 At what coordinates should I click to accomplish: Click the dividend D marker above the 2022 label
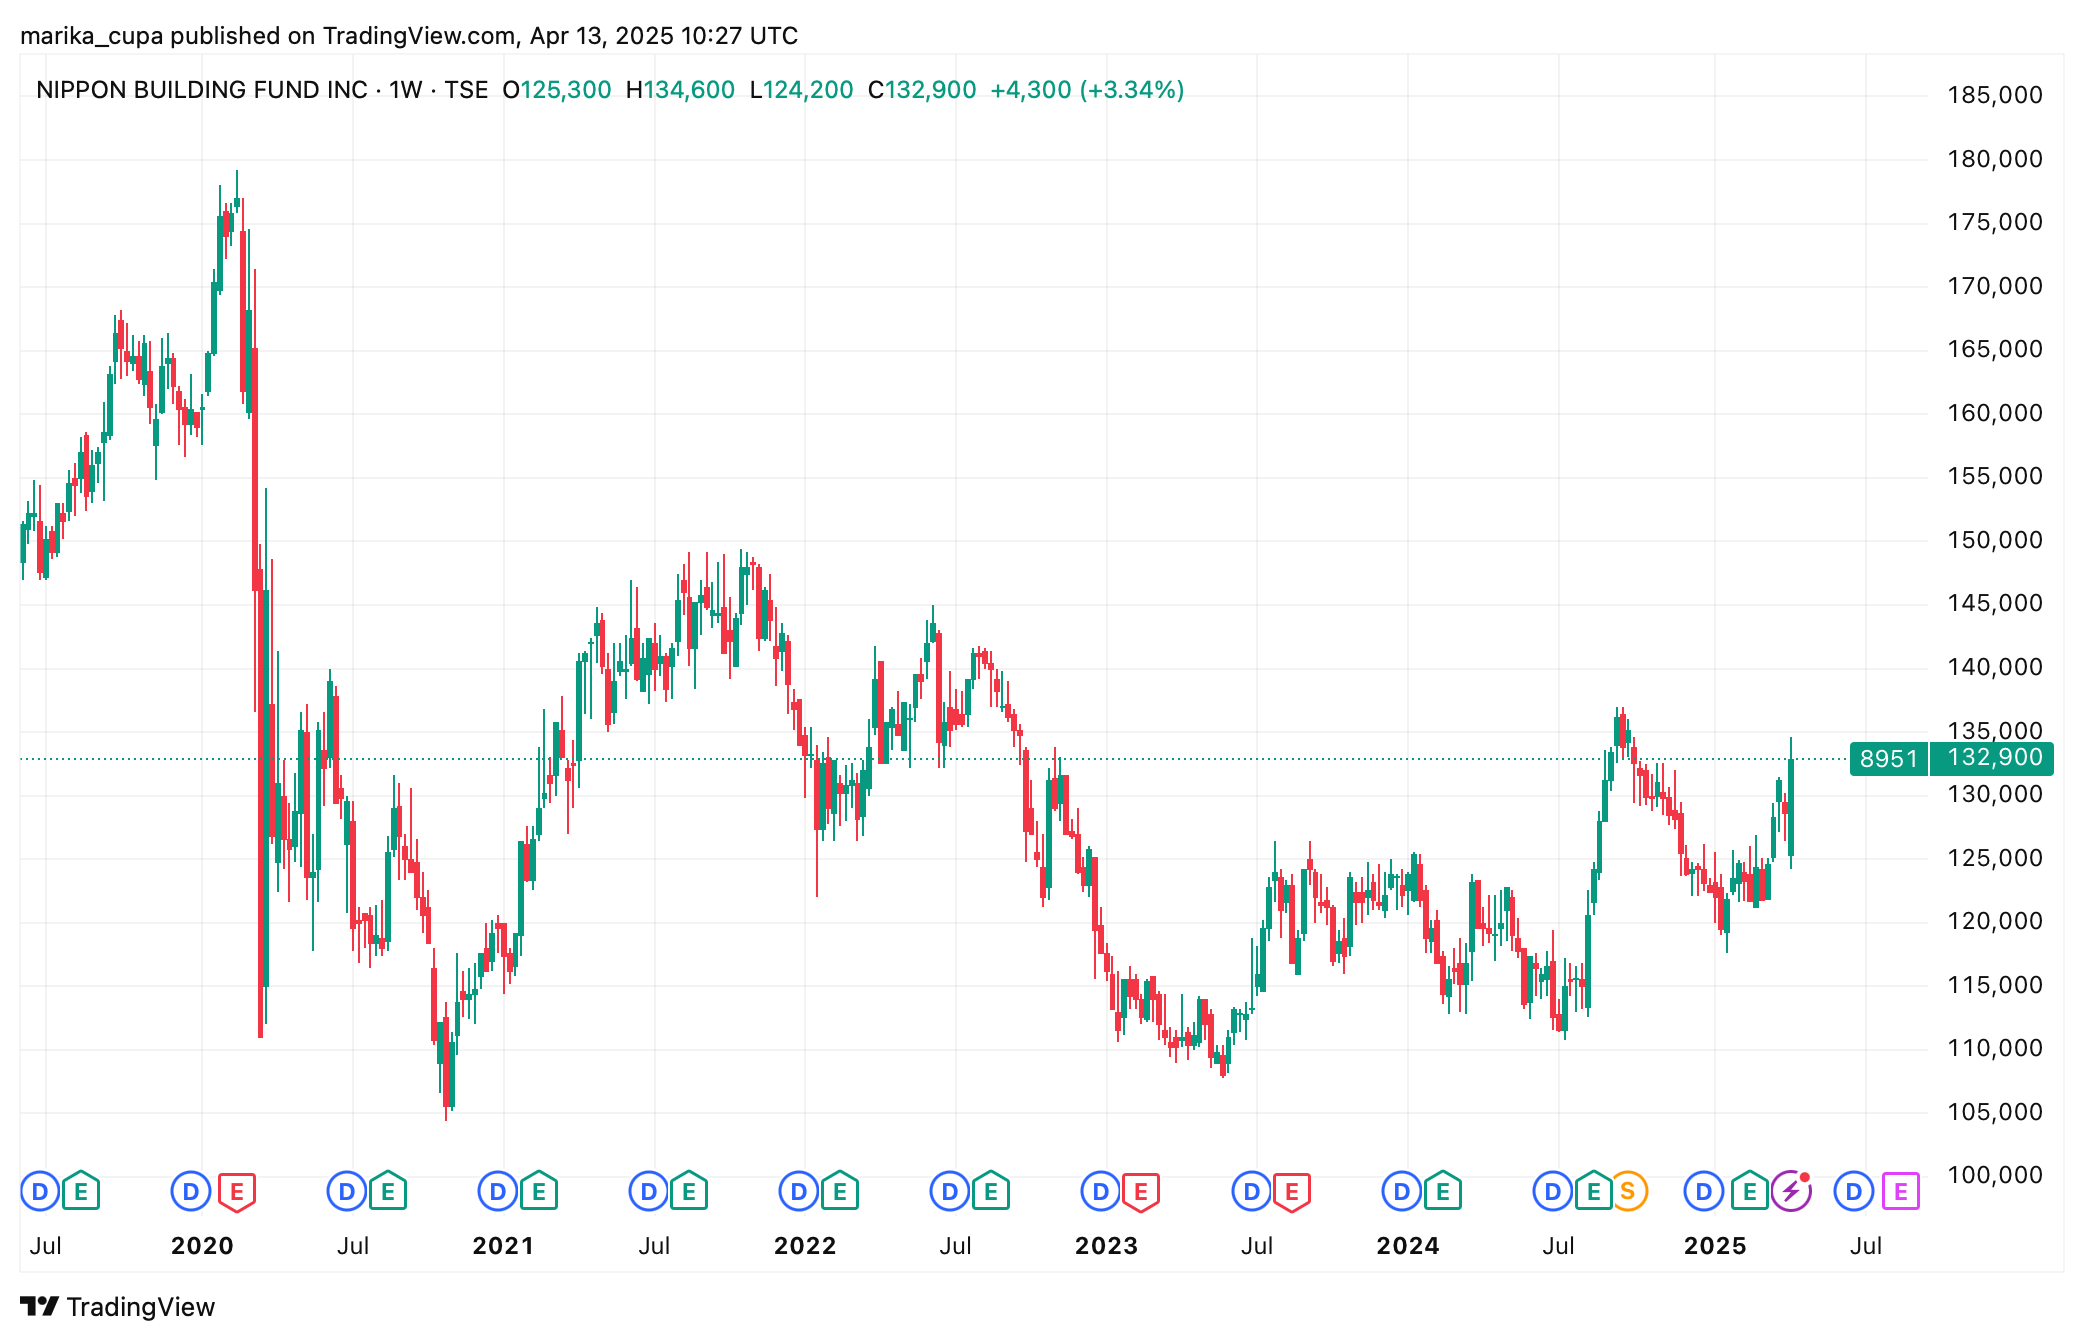coord(798,1191)
